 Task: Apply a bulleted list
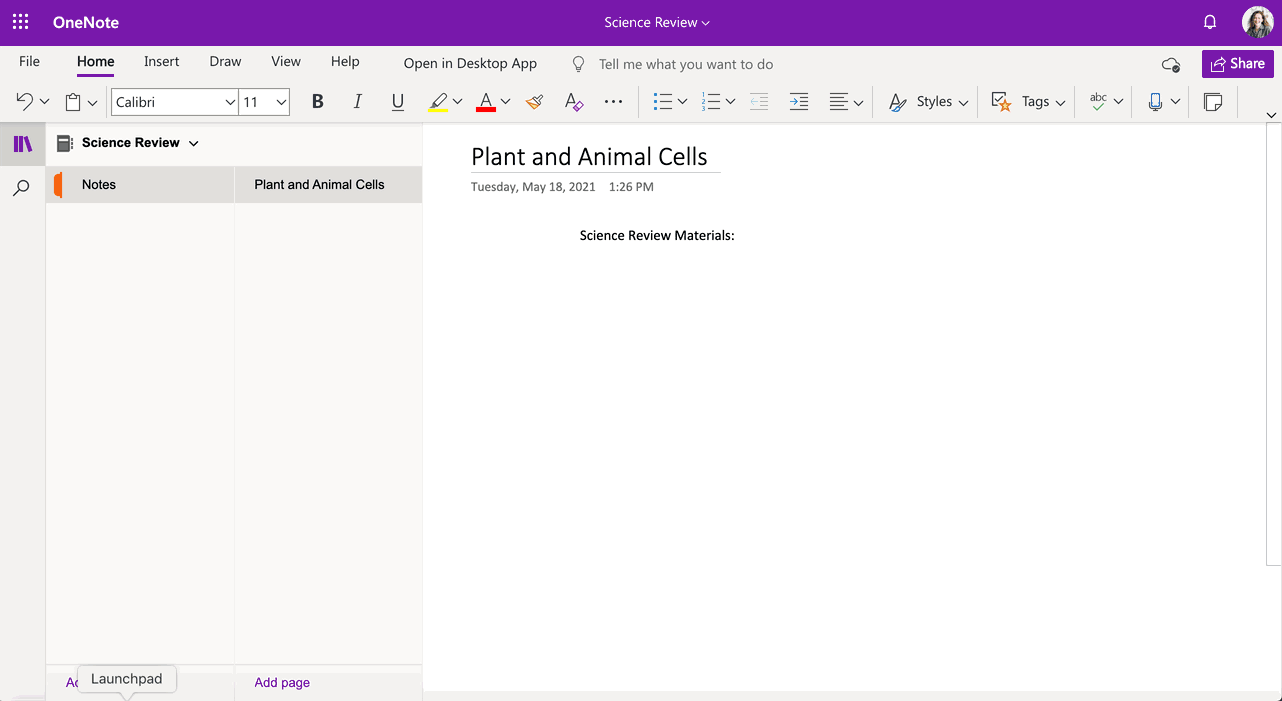coord(663,101)
